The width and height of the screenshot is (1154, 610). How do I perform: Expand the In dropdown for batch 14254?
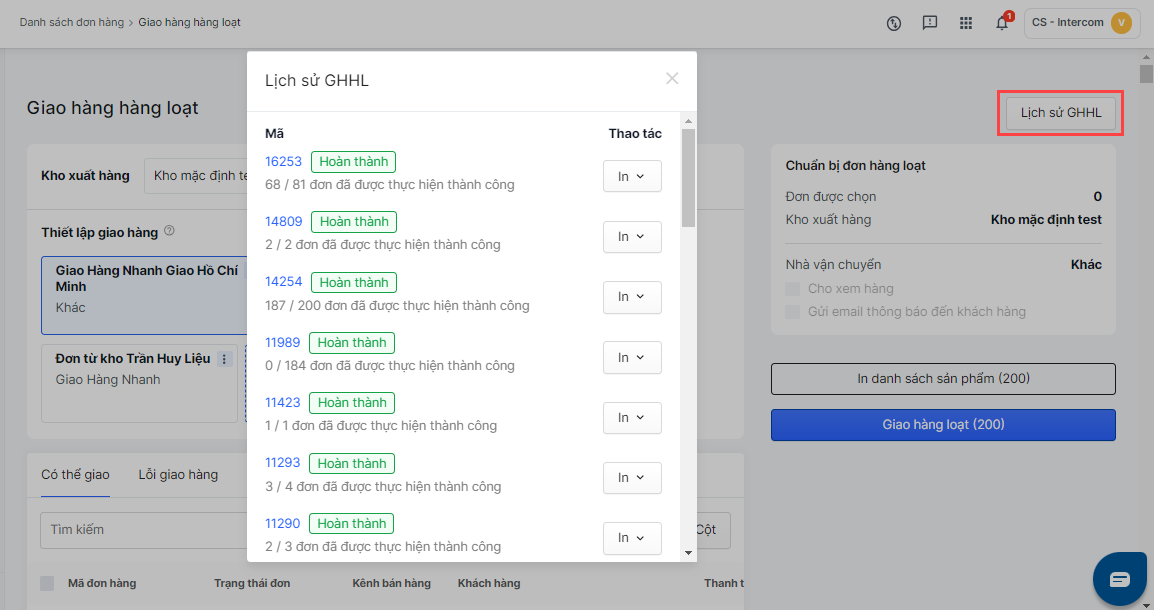[x=632, y=297]
